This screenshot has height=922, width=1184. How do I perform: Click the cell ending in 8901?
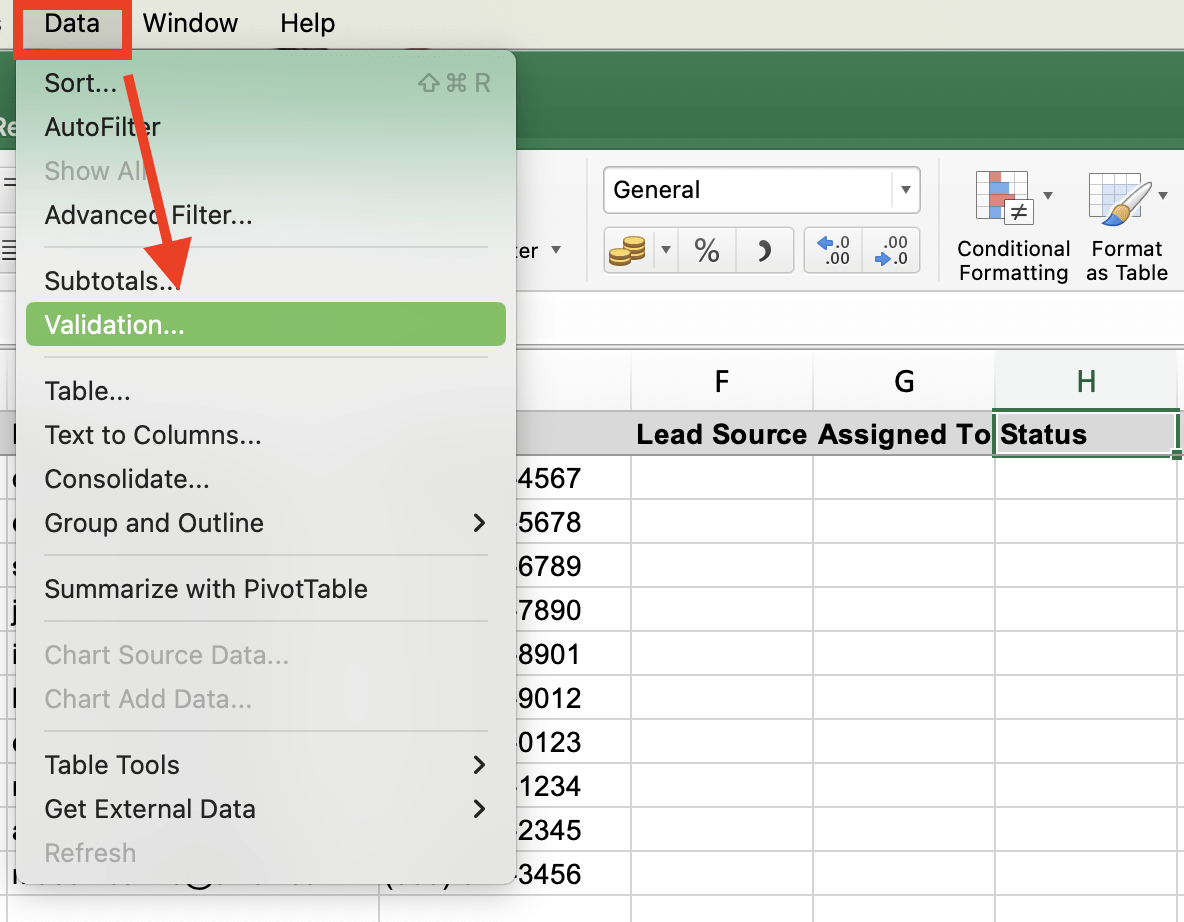pos(573,654)
